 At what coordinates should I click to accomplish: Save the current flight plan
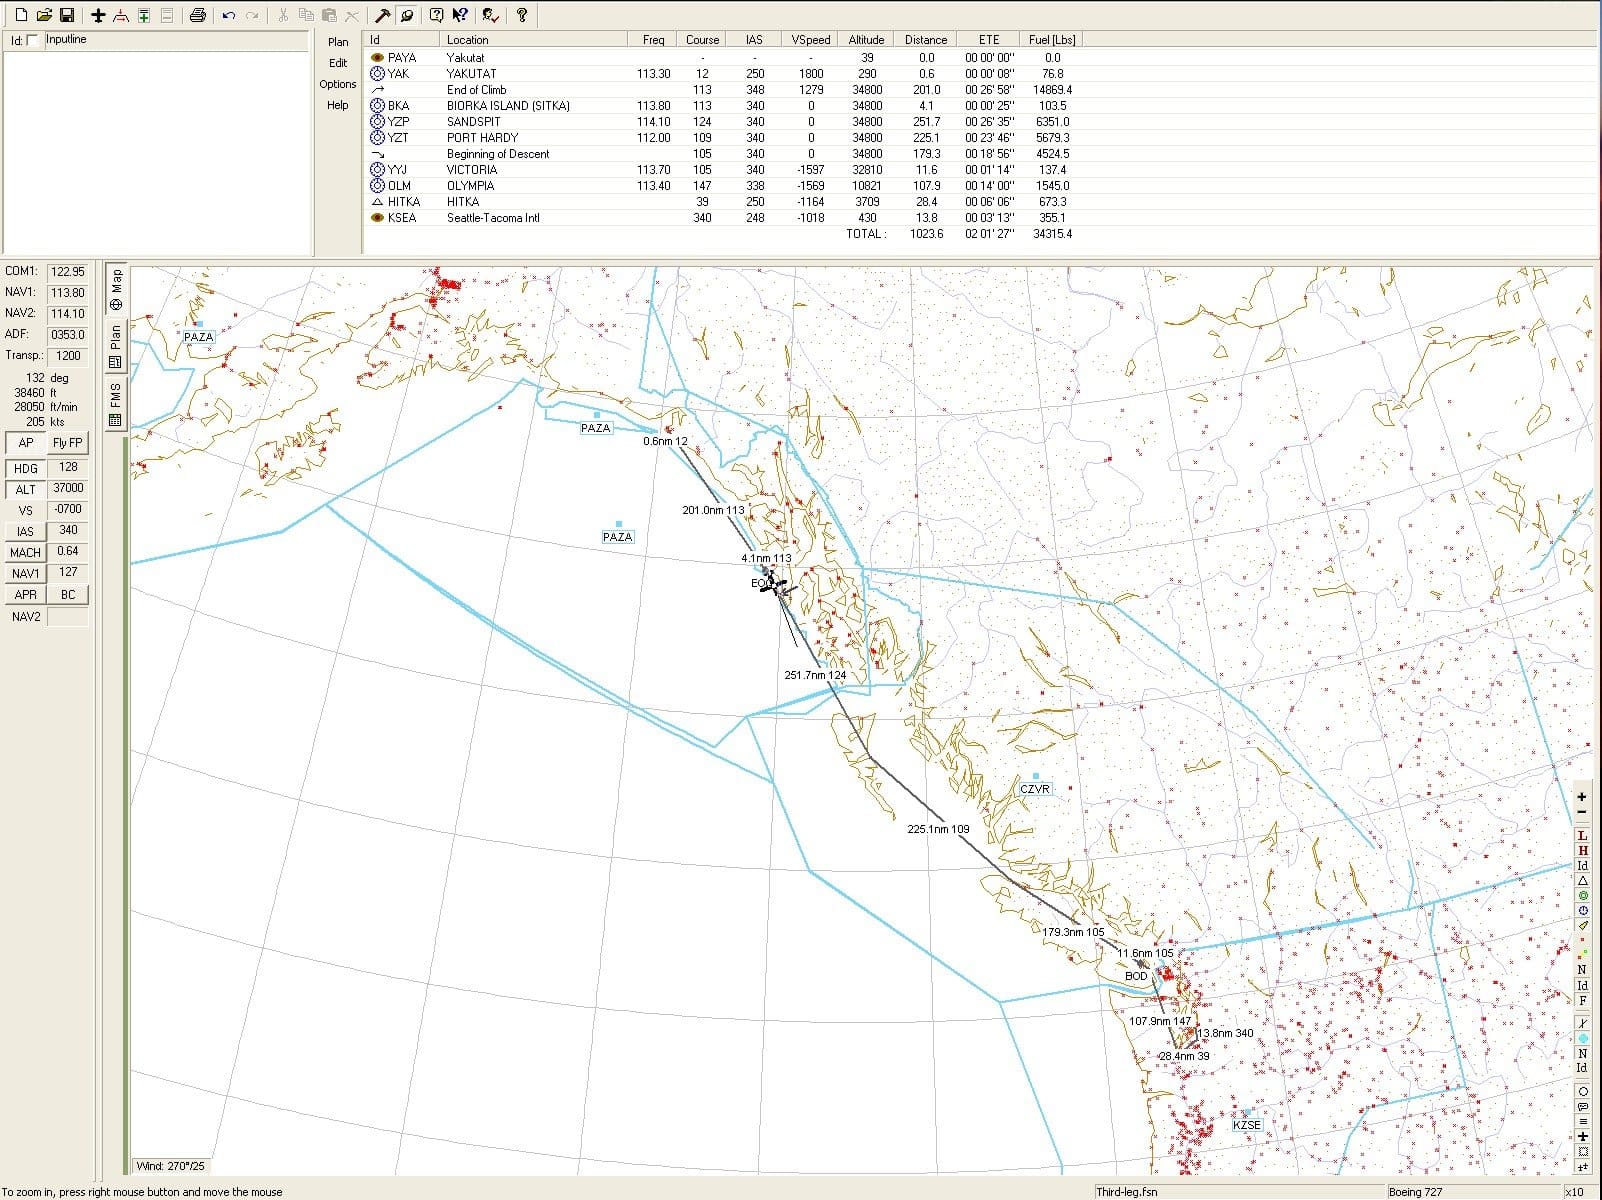(x=66, y=14)
